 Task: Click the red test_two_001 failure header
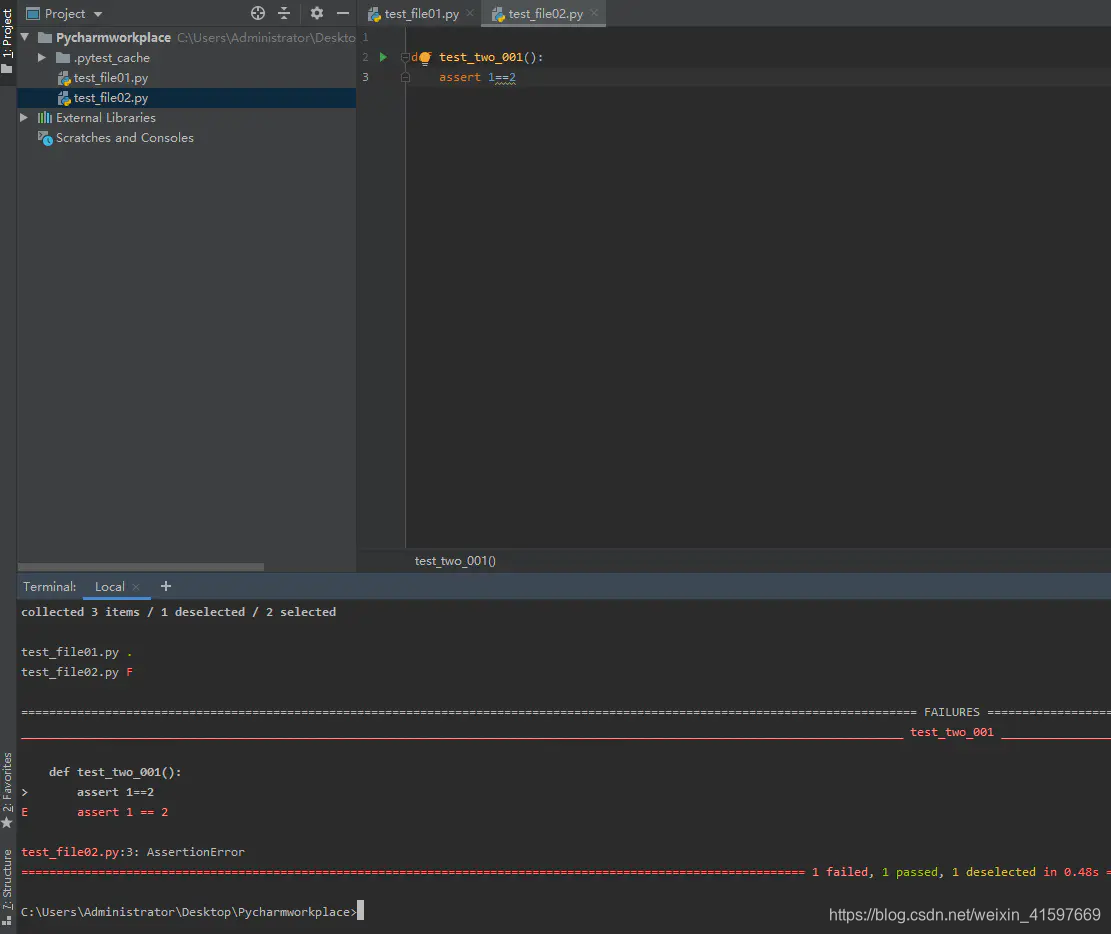(952, 732)
